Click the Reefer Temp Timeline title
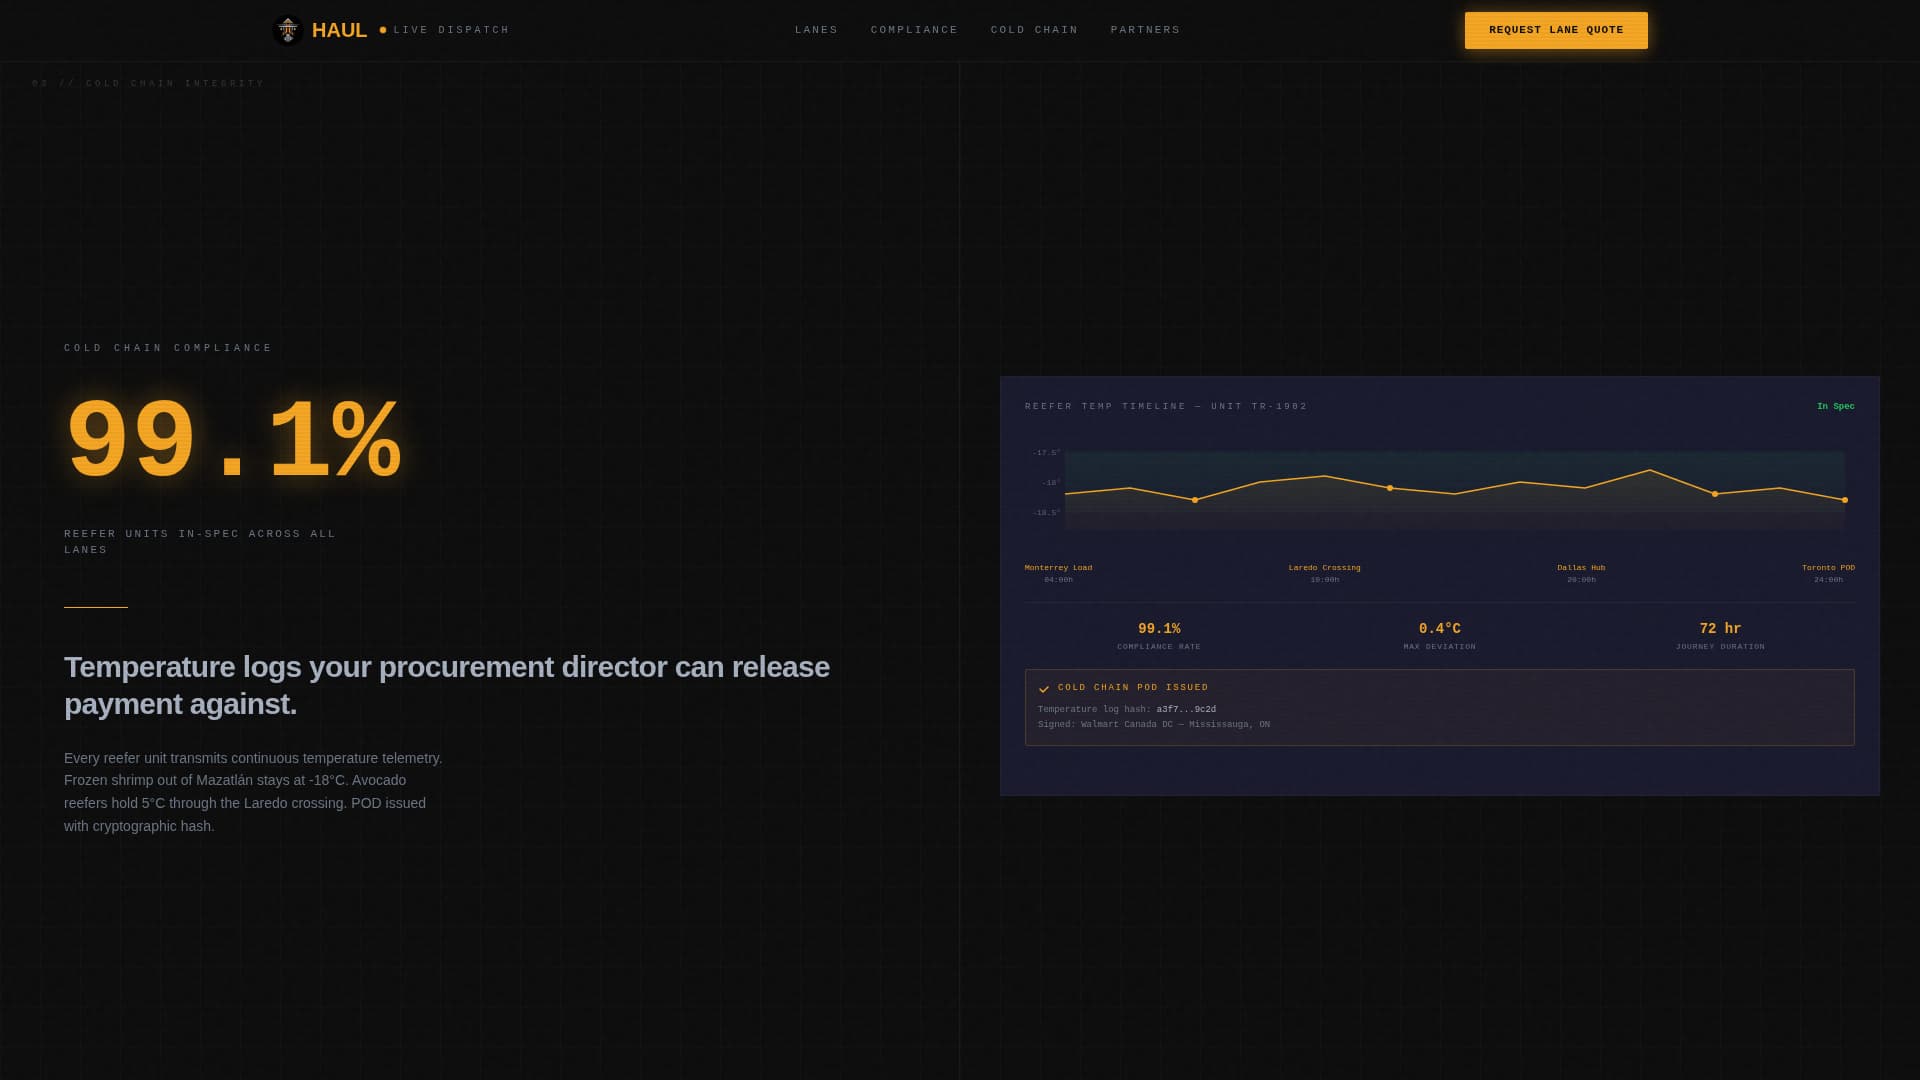The image size is (1920, 1080). tap(1166, 406)
